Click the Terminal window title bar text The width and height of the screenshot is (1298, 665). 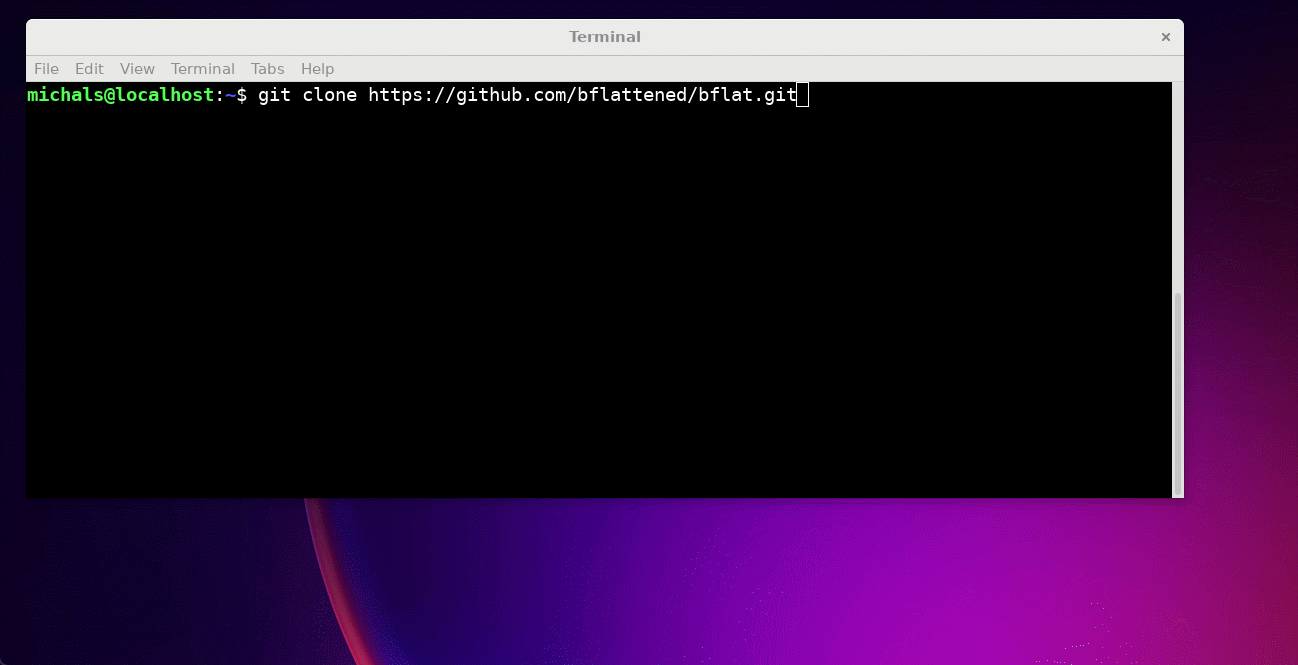pyautogui.click(x=604, y=37)
